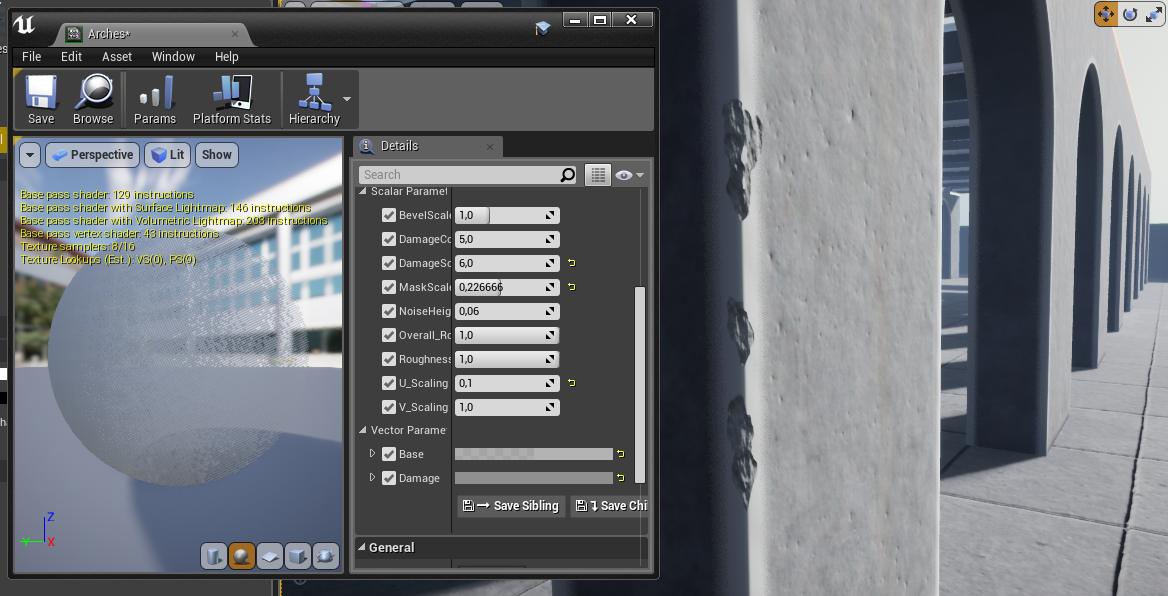Screen dimensions: 1168x596
Task: Switch preview mesh to cylinder shape
Action: [x=213, y=556]
